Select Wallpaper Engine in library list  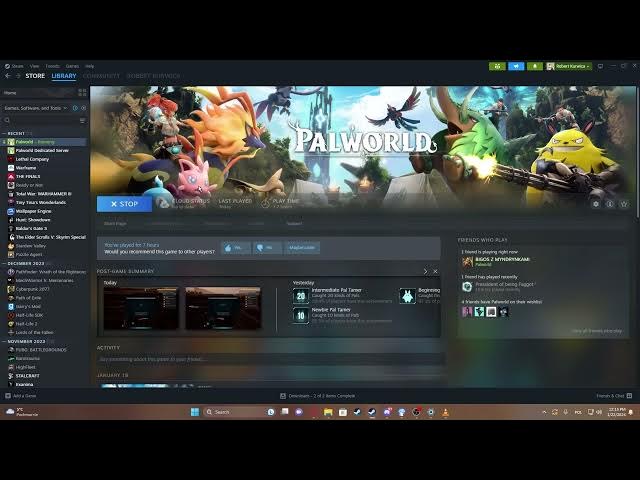click(44, 211)
